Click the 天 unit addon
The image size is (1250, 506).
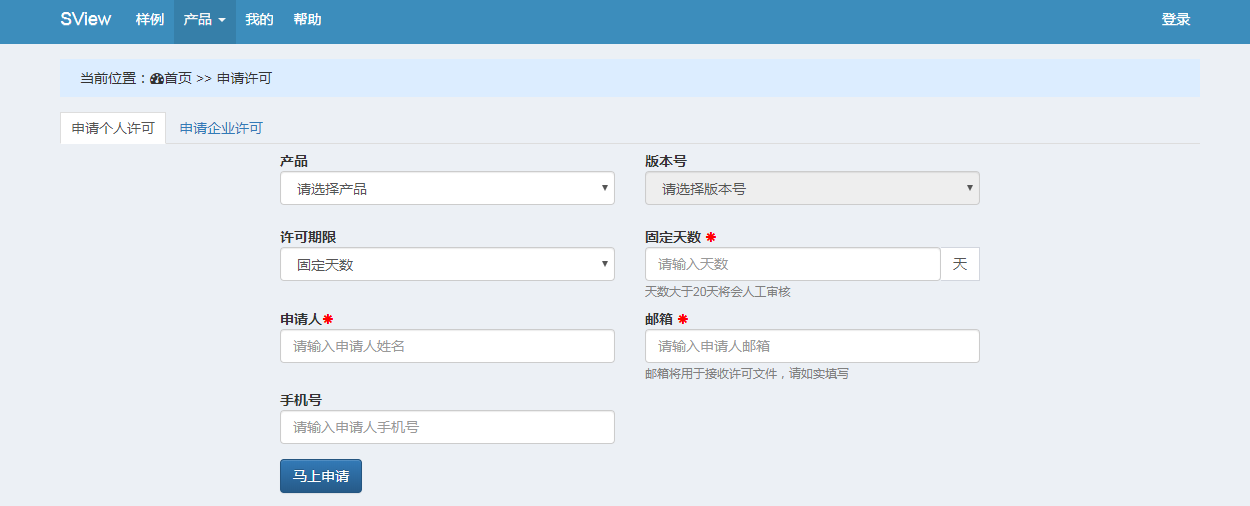coord(960,264)
